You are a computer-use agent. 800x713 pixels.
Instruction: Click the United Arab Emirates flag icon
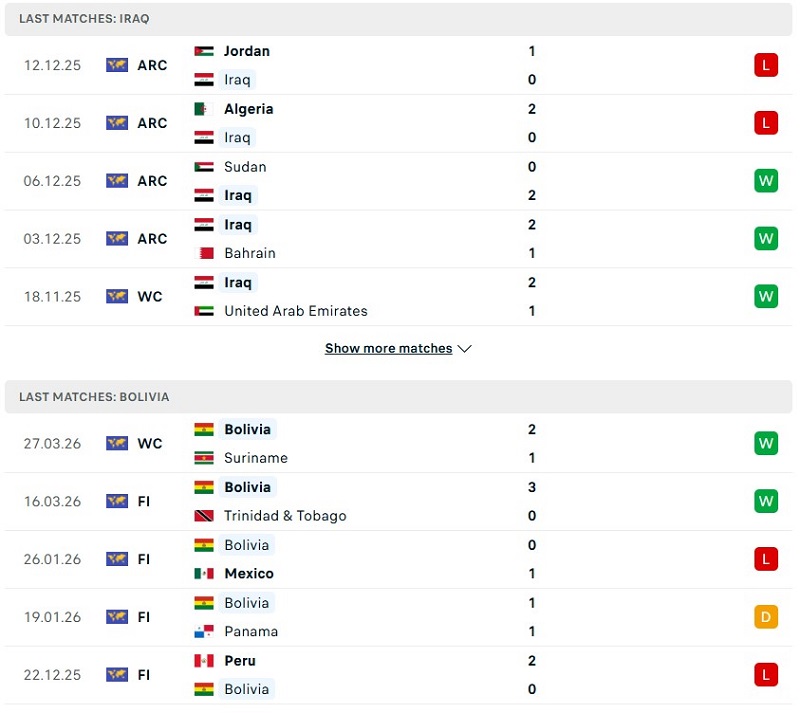(x=204, y=311)
